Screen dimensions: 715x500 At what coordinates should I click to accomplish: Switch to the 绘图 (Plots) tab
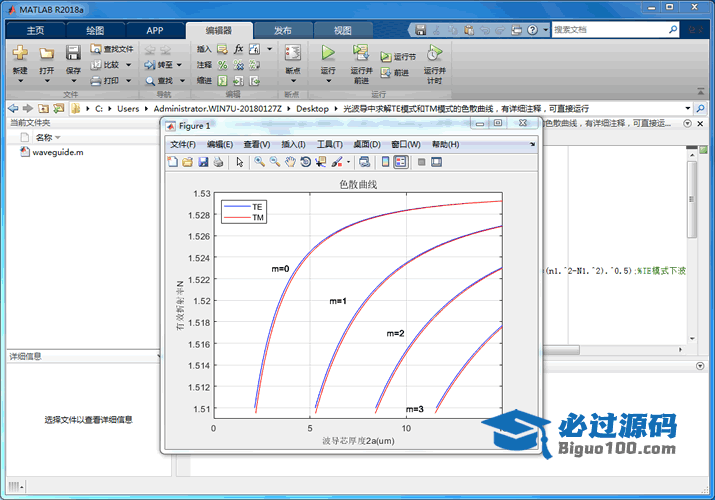[95, 31]
